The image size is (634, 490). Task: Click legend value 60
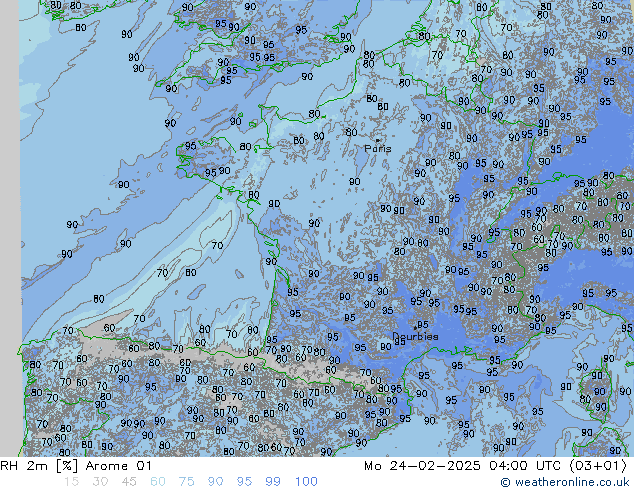[x=158, y=482]
